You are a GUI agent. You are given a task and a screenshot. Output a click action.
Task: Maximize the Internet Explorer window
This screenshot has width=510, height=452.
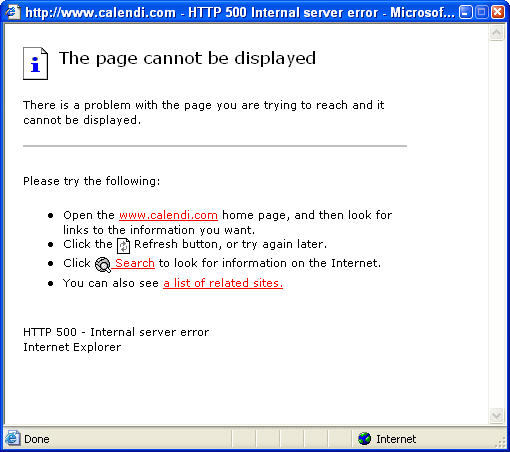tap(482, 12)
